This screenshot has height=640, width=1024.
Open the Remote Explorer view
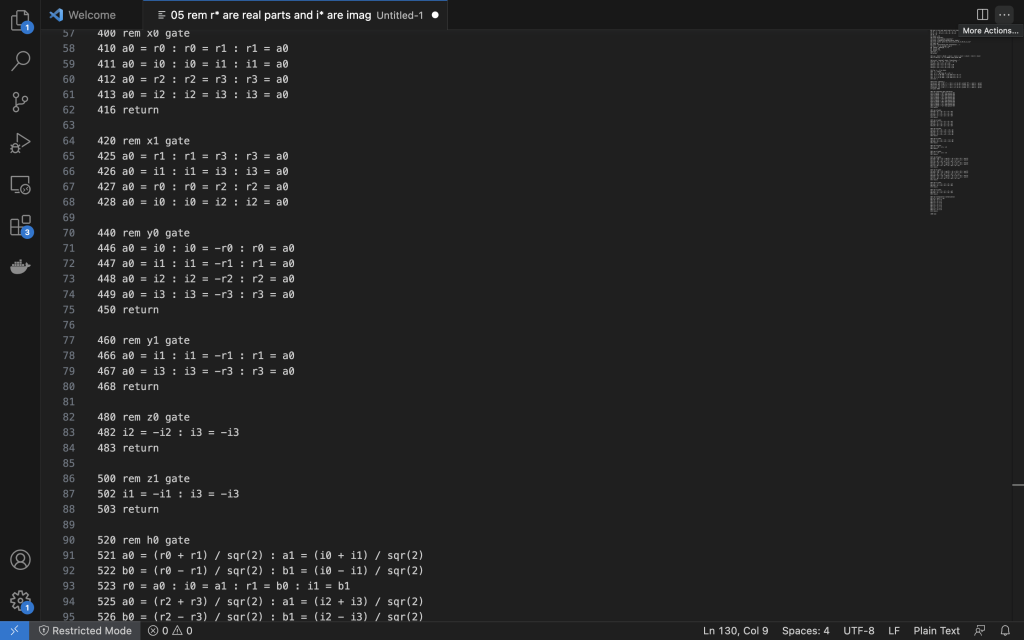[x=20, y=185]
